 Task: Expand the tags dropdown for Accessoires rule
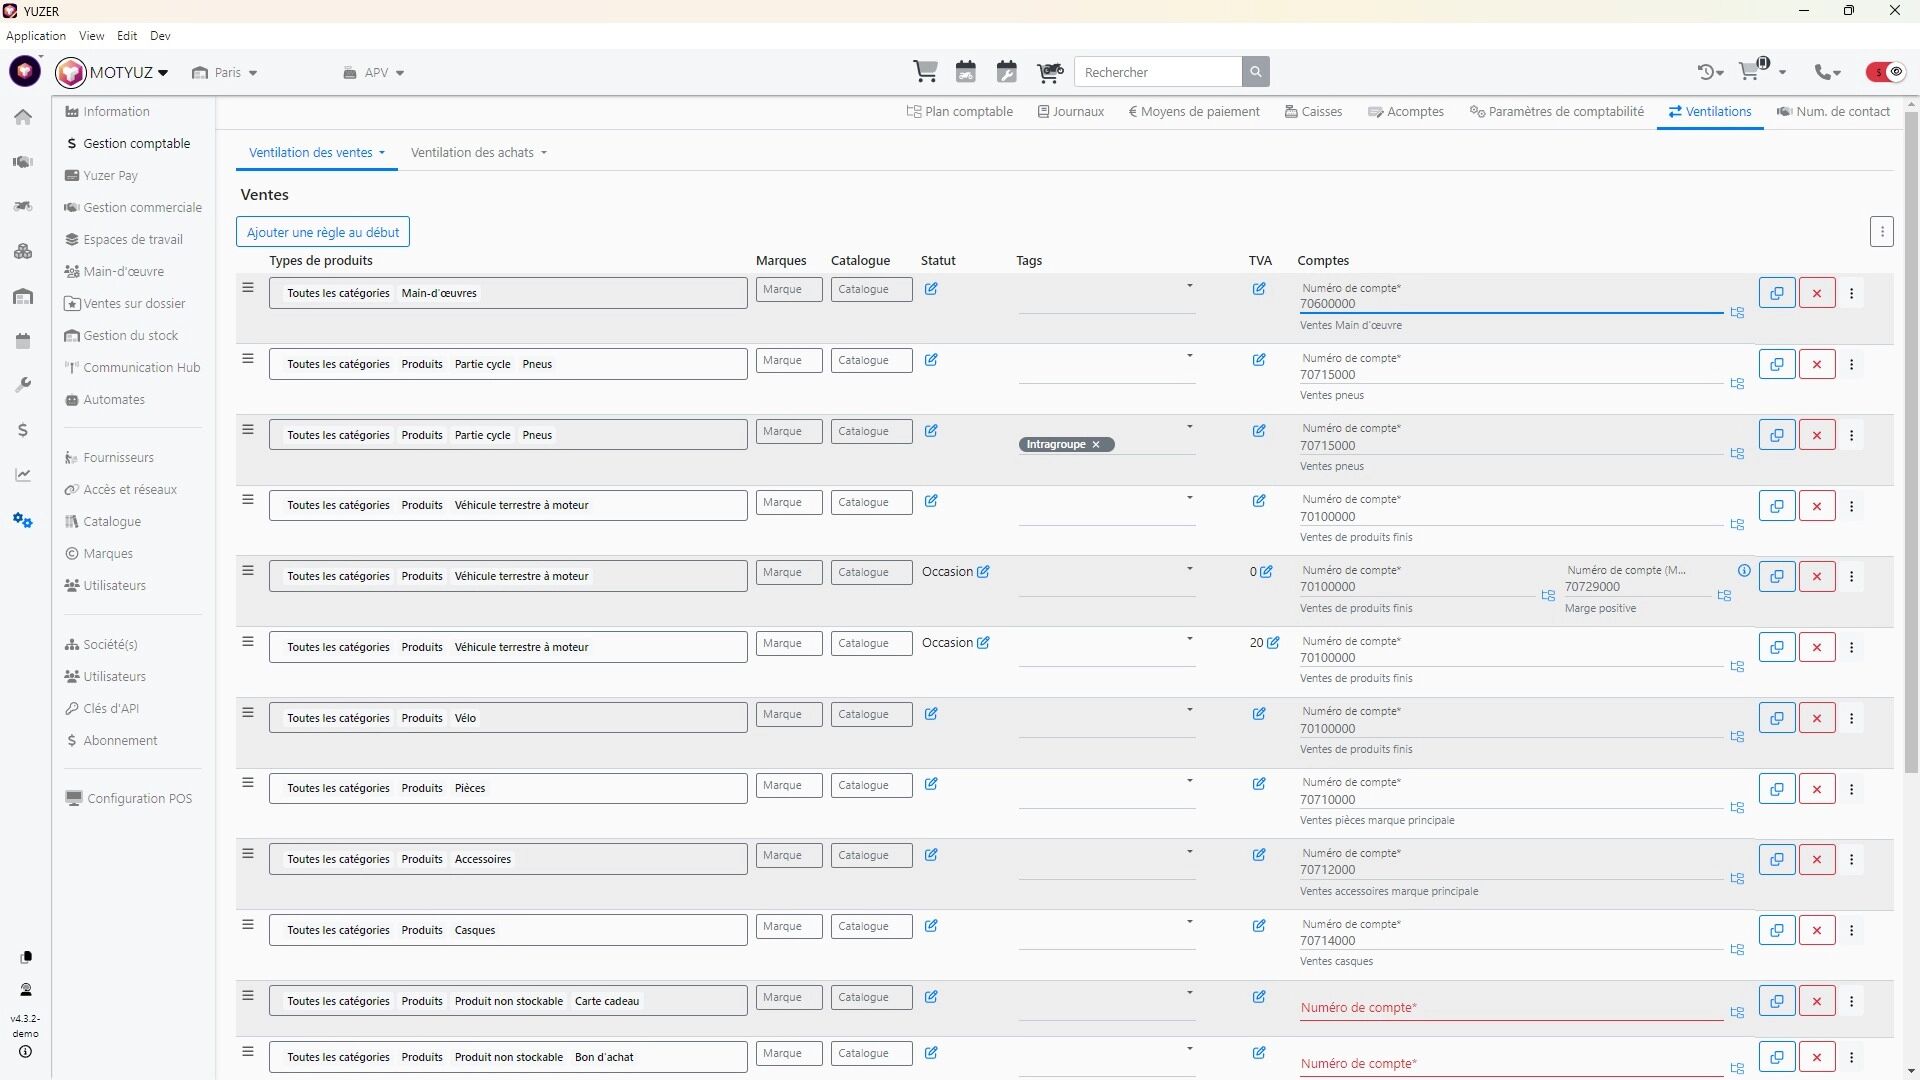tap(1189, 853)
